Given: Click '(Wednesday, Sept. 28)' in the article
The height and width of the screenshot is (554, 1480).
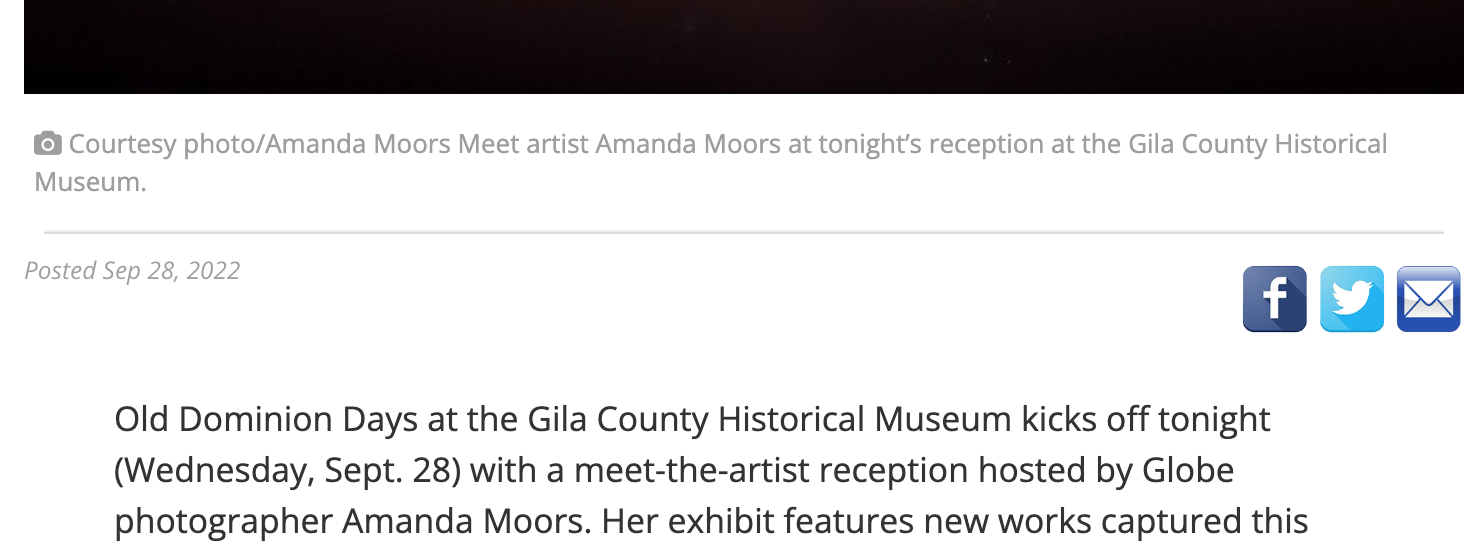Looking at the screenshot, I should click(288, 470).
